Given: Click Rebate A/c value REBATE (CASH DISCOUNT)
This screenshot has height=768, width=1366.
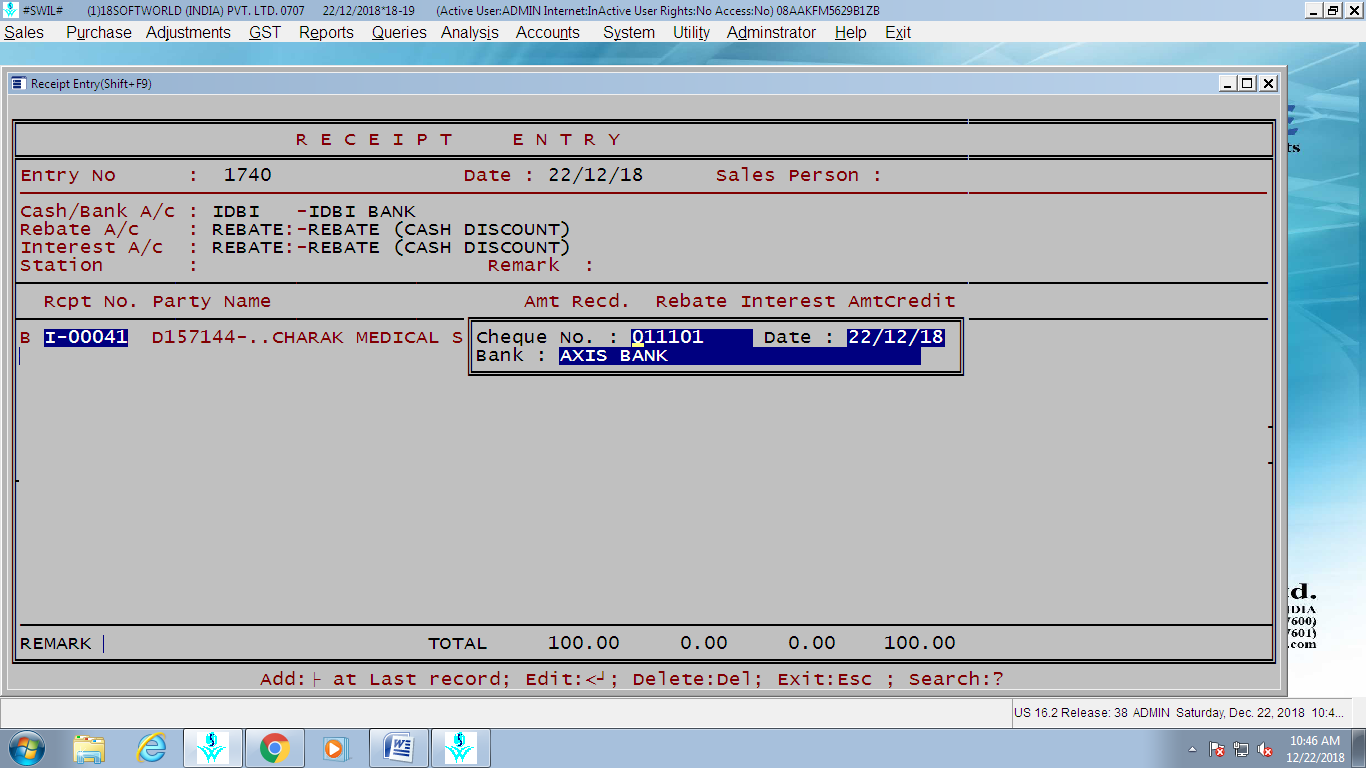Looking at the screenshot, I should [391, 230].
